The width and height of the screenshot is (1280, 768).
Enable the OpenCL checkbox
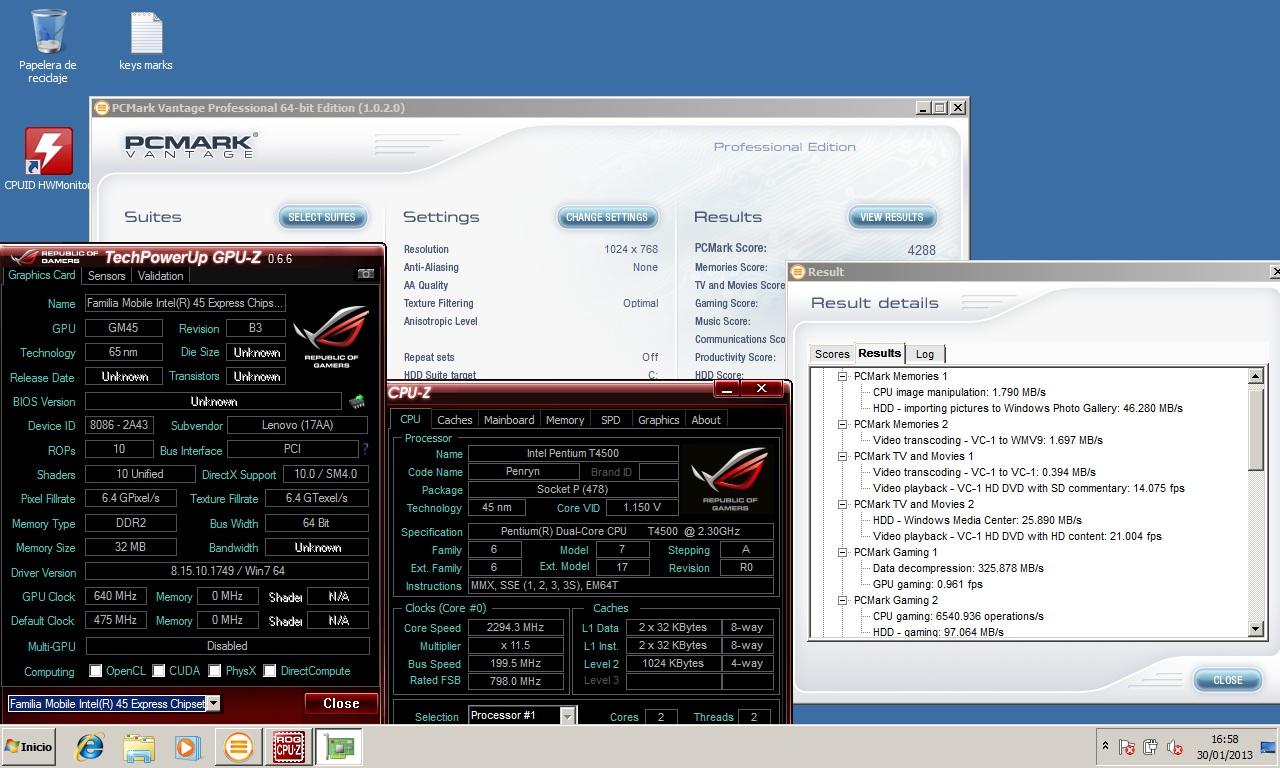coord(95,671)
